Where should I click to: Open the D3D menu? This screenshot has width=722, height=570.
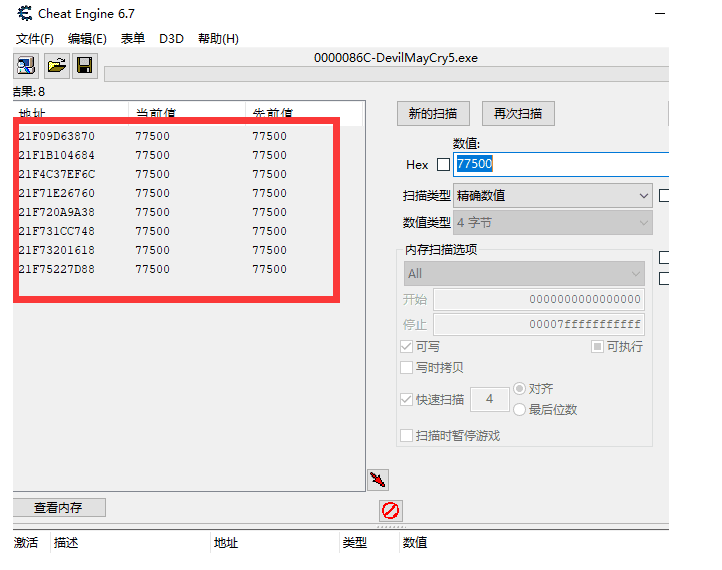click(171, 39)
